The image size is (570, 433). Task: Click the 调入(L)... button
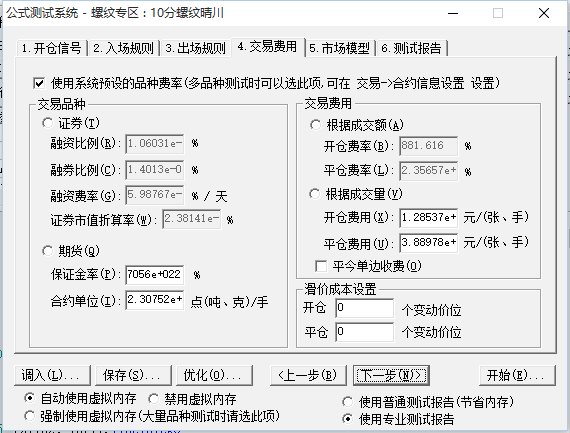52,375
